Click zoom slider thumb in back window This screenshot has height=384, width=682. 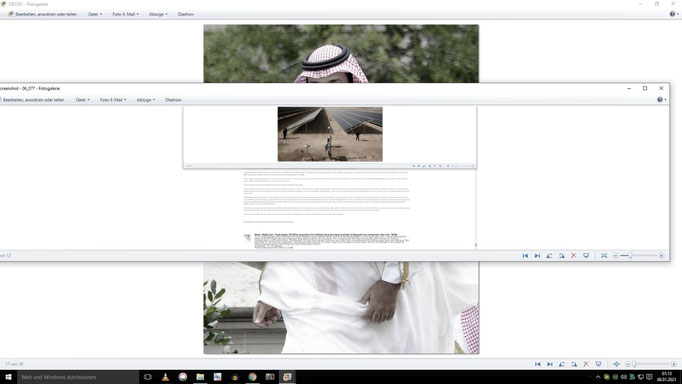coord(634,364)
